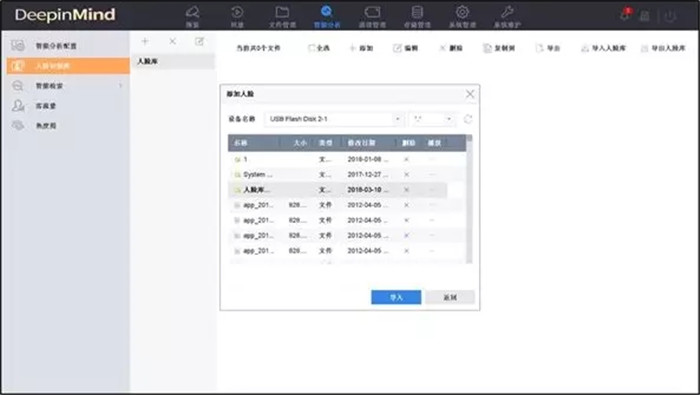Open the small file-type dropdown next to the refresh icon
This screenshot has height=395, width=700.
pos(432,119)
